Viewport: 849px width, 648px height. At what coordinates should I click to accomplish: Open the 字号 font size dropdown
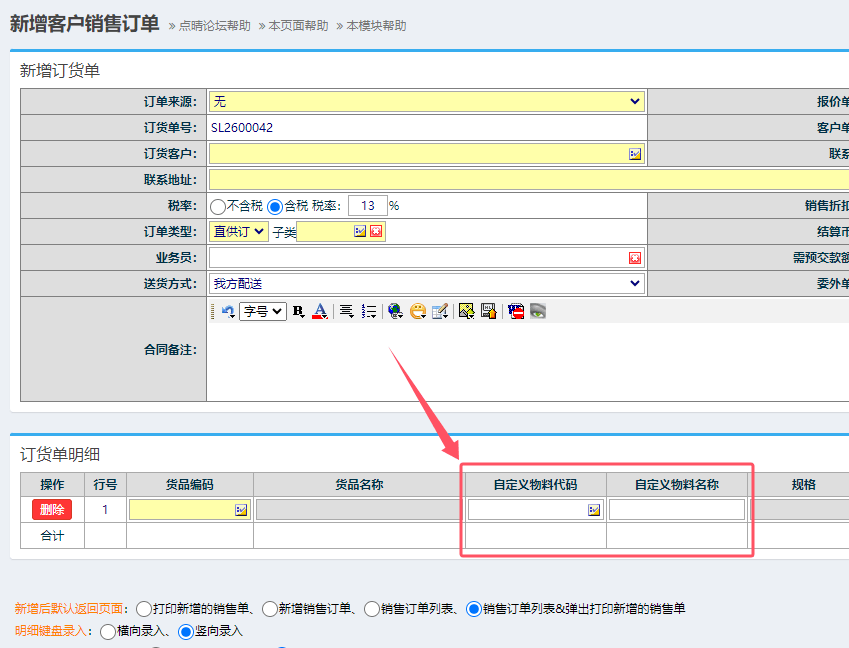(263, 311)
